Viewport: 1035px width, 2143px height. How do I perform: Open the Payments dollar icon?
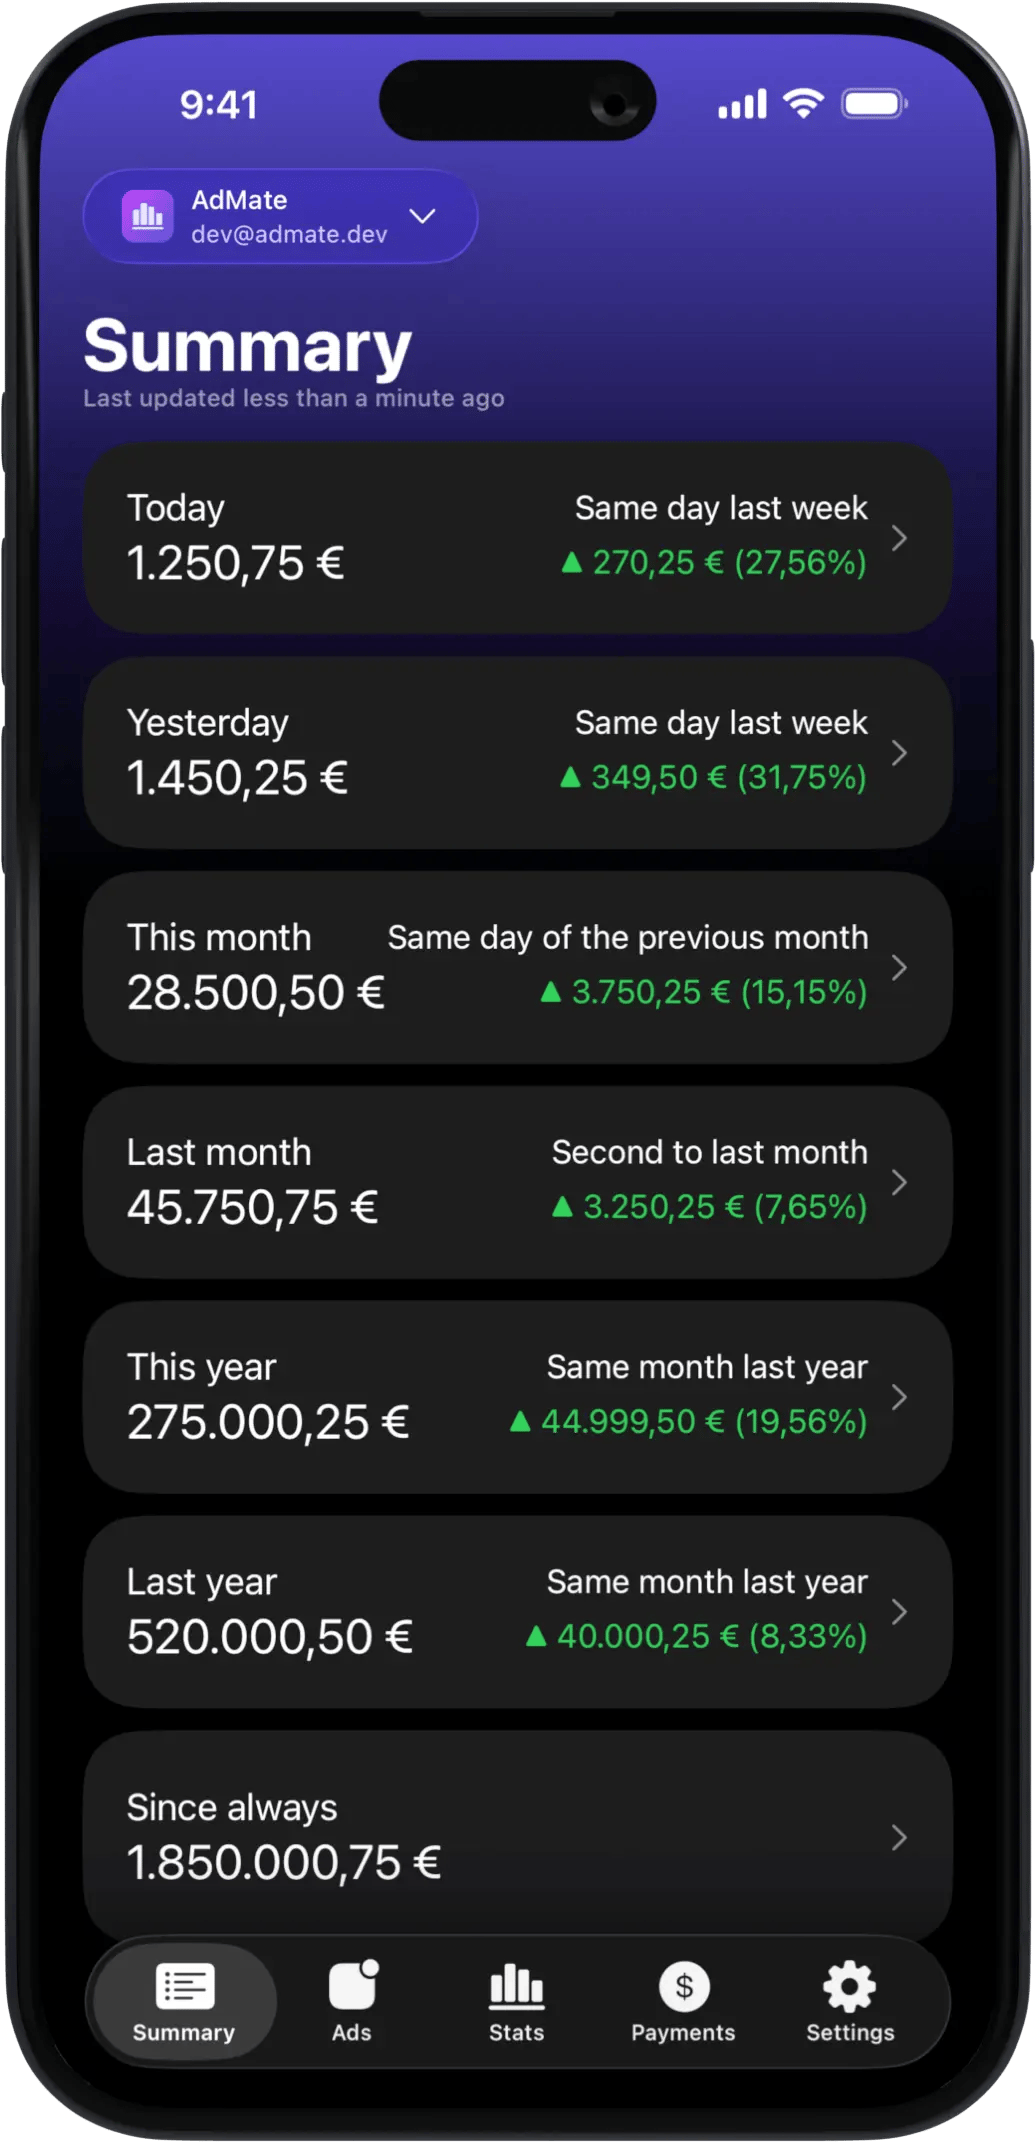[684, 1986]
